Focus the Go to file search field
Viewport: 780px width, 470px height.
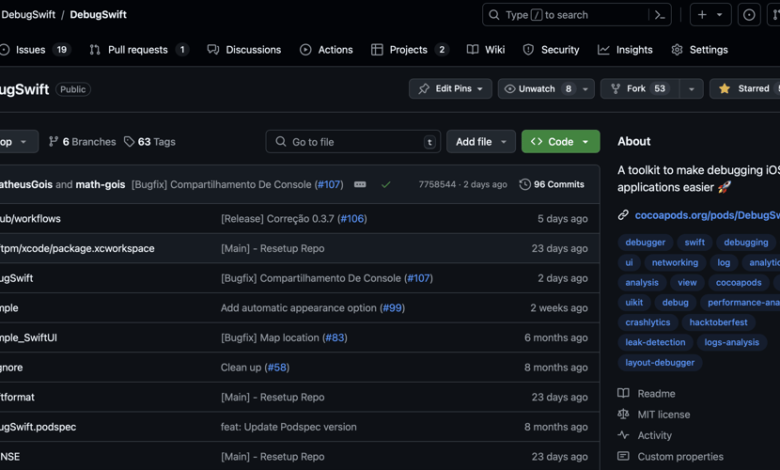coord(353,142)
